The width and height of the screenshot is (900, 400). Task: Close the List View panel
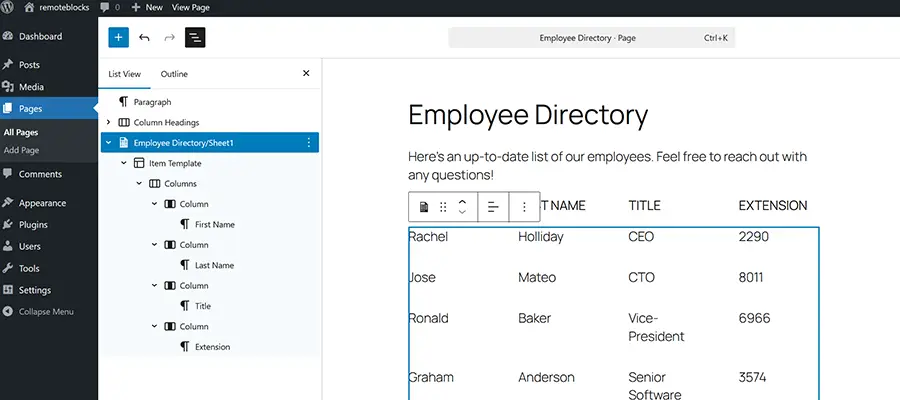[306, 74]
